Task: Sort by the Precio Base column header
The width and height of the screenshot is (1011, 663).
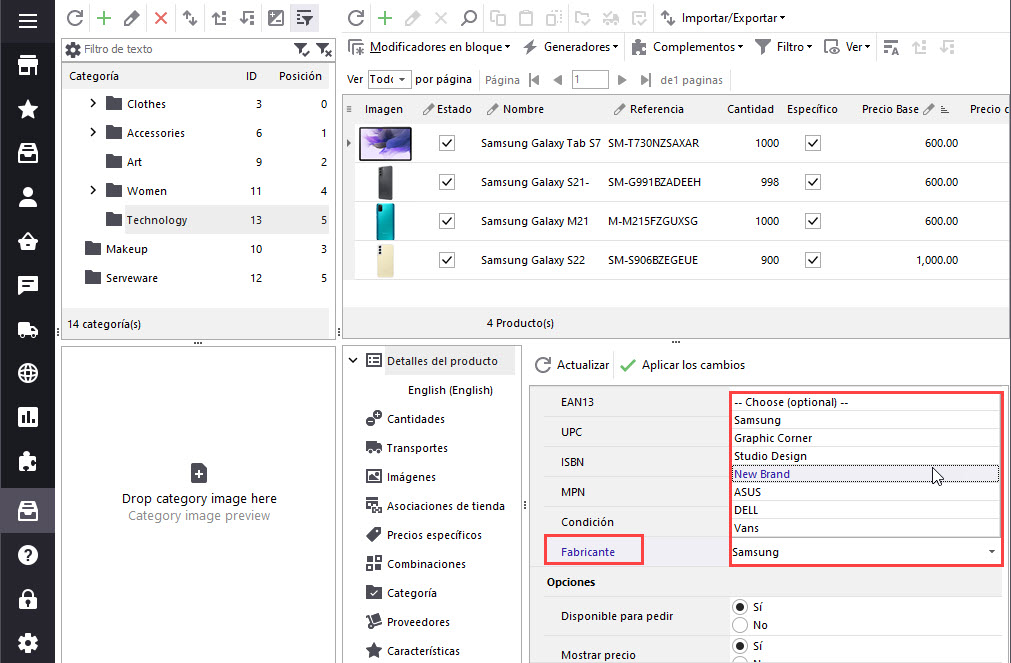Action: click(890, 109)
